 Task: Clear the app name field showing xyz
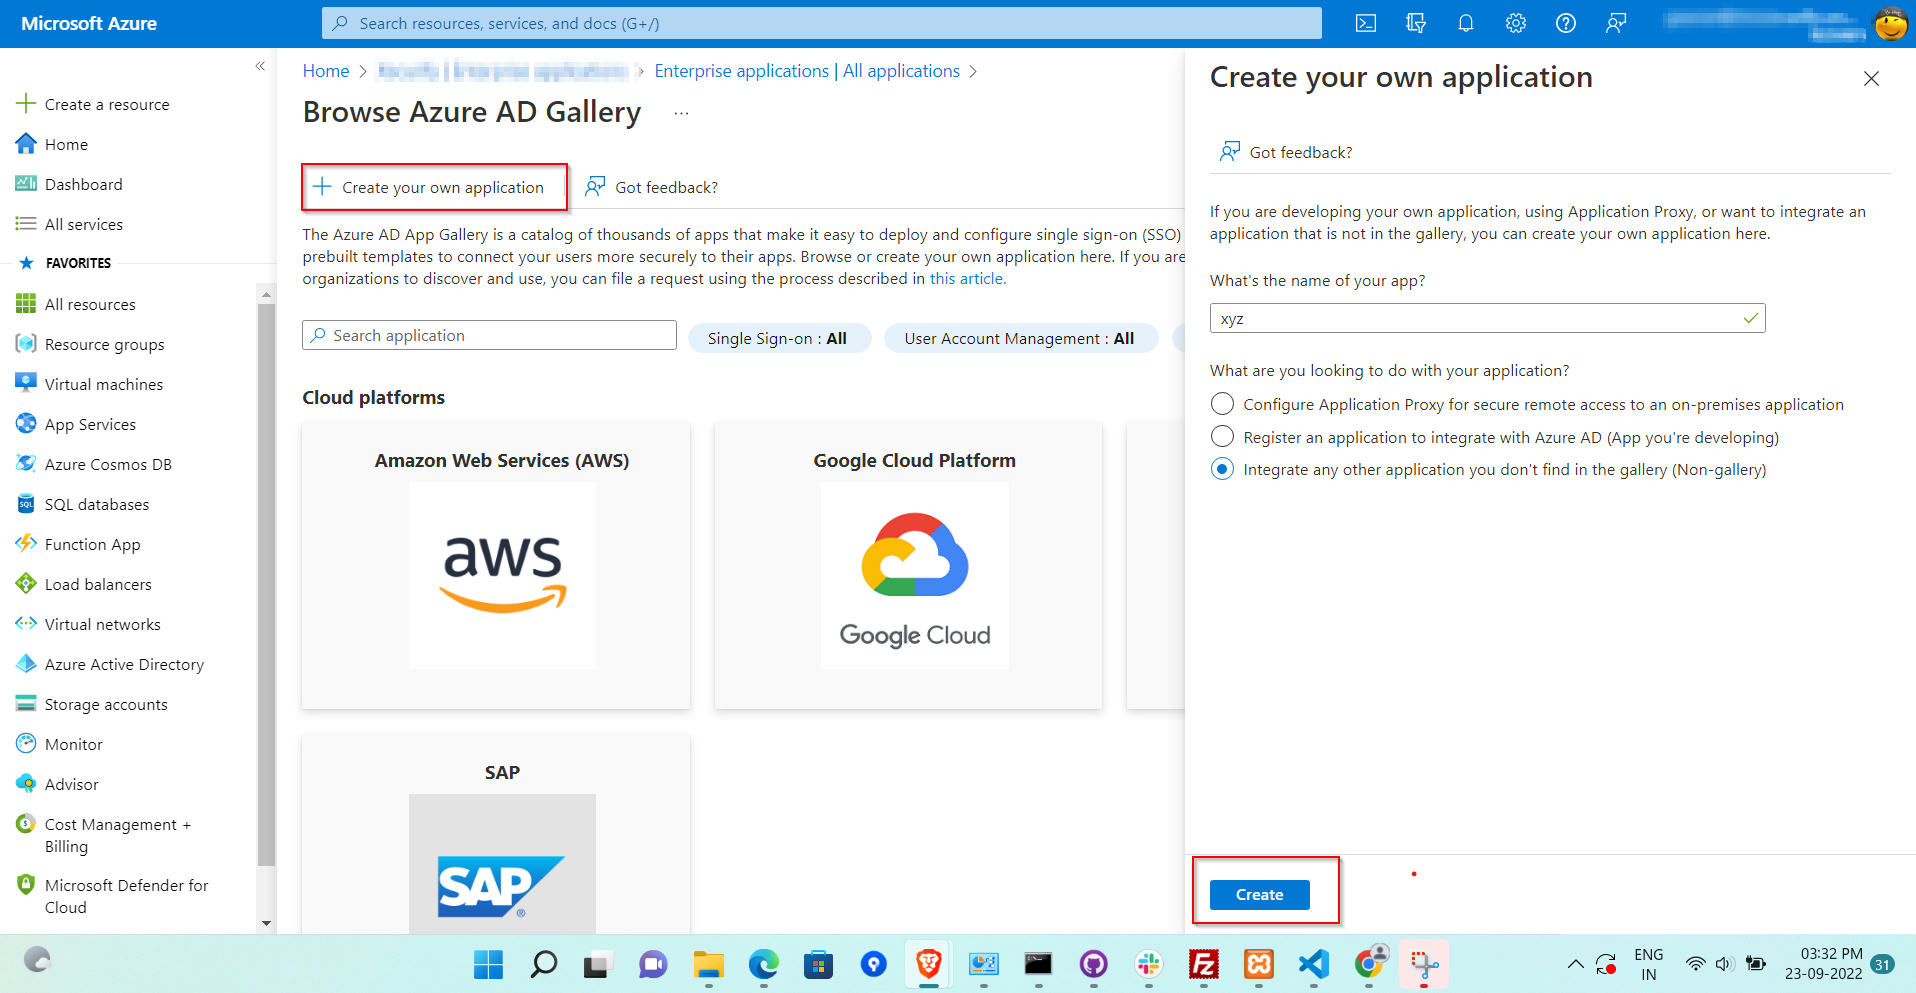point(1450,318)
